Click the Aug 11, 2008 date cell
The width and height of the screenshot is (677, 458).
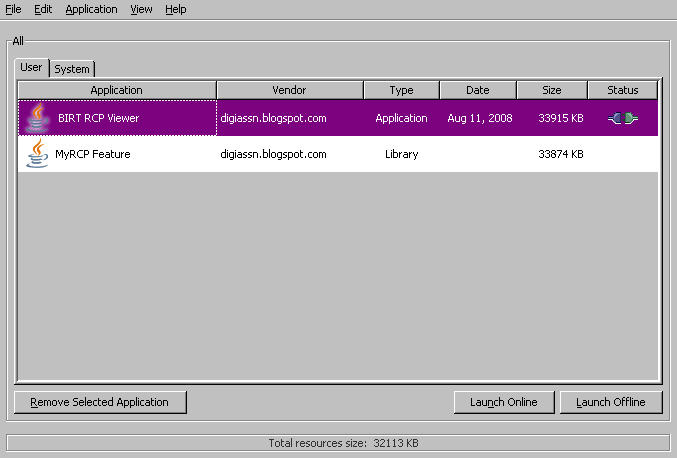(480, 118)
